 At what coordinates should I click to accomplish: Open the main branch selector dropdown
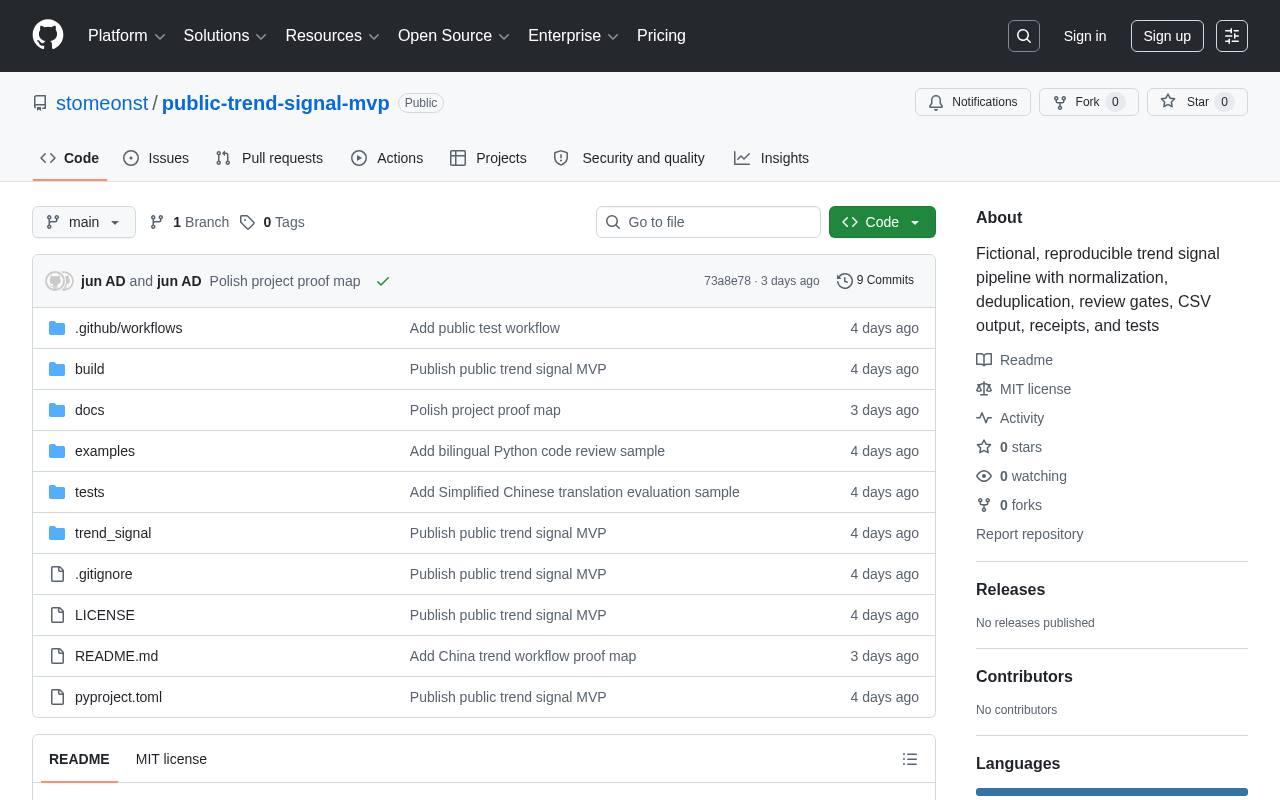84,222
